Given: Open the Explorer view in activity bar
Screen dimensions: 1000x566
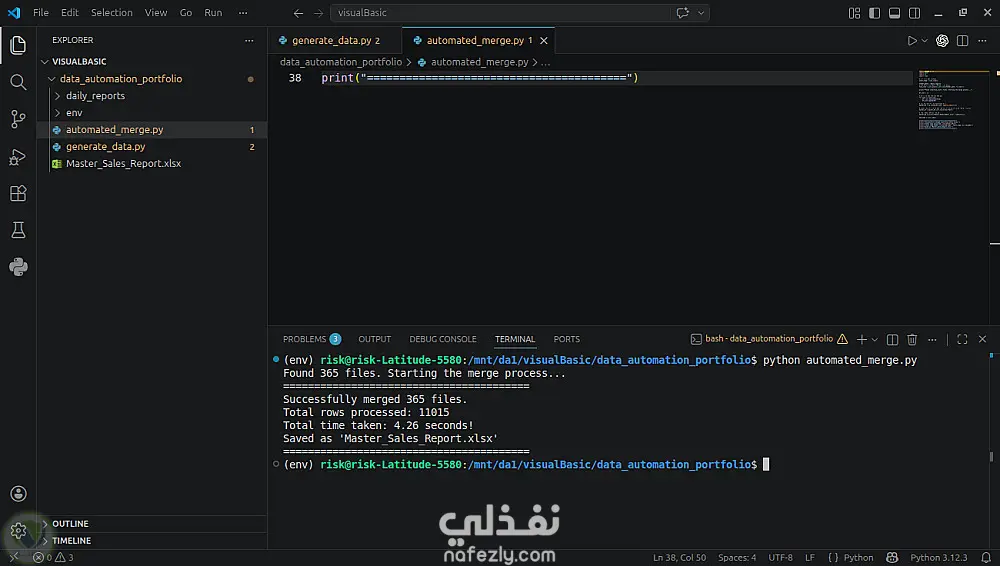Looking at the screenshot, I should click(18, 45).
